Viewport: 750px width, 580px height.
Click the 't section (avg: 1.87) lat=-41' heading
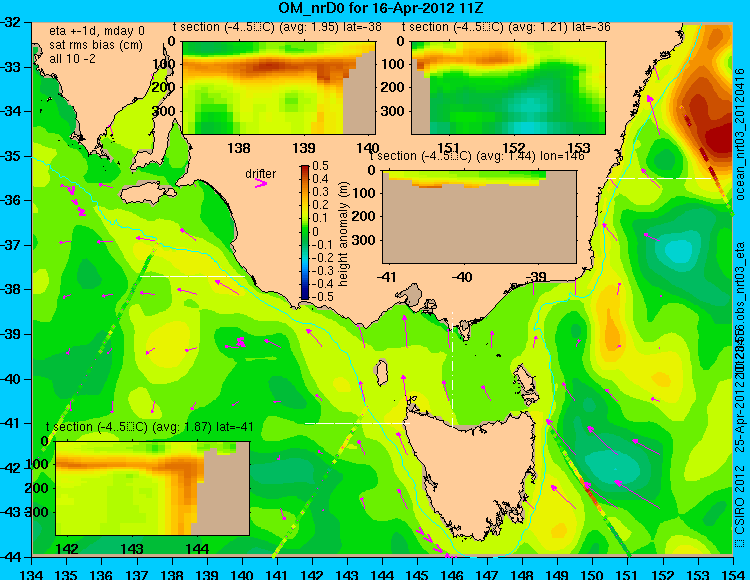pos(149,427)
